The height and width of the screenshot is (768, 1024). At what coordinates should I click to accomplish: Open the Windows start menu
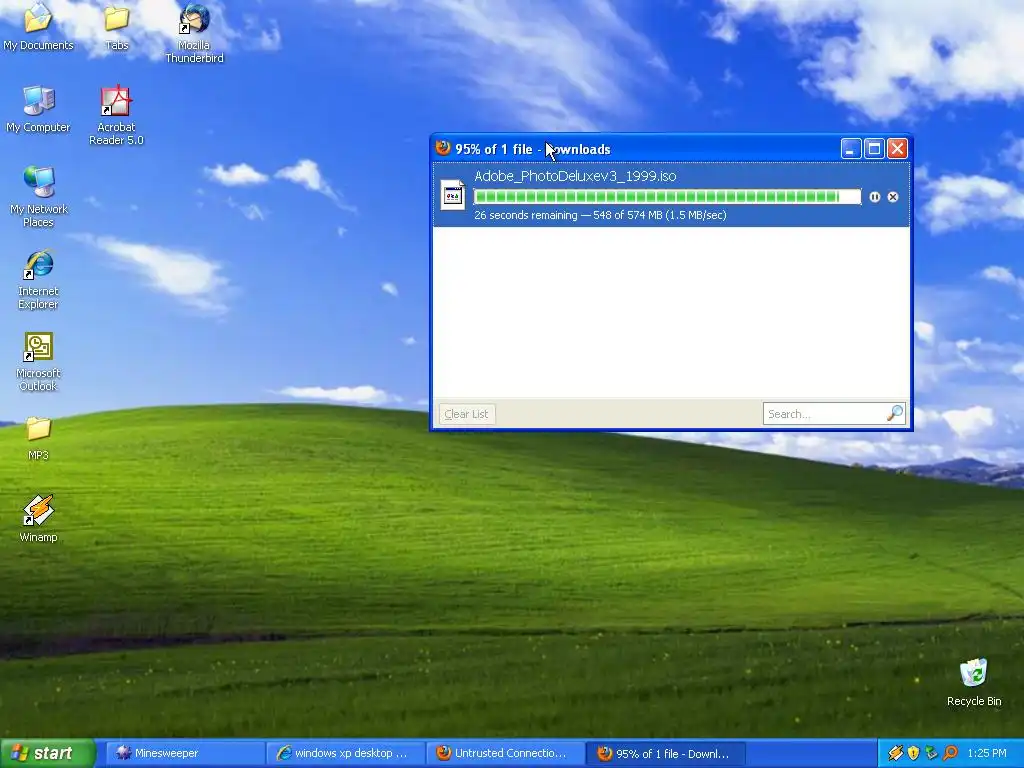[x=47, y=753]
